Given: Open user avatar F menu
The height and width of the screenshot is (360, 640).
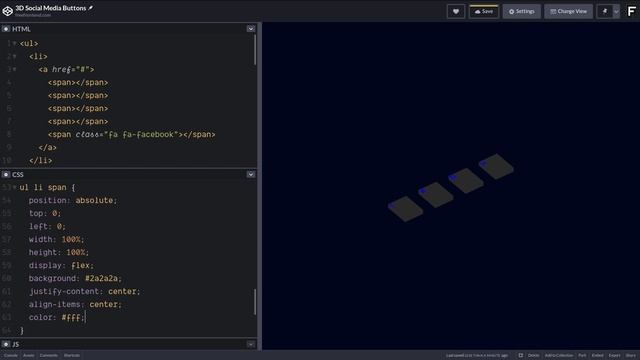Looking at the screenshot, I should (x=631, y=11).
